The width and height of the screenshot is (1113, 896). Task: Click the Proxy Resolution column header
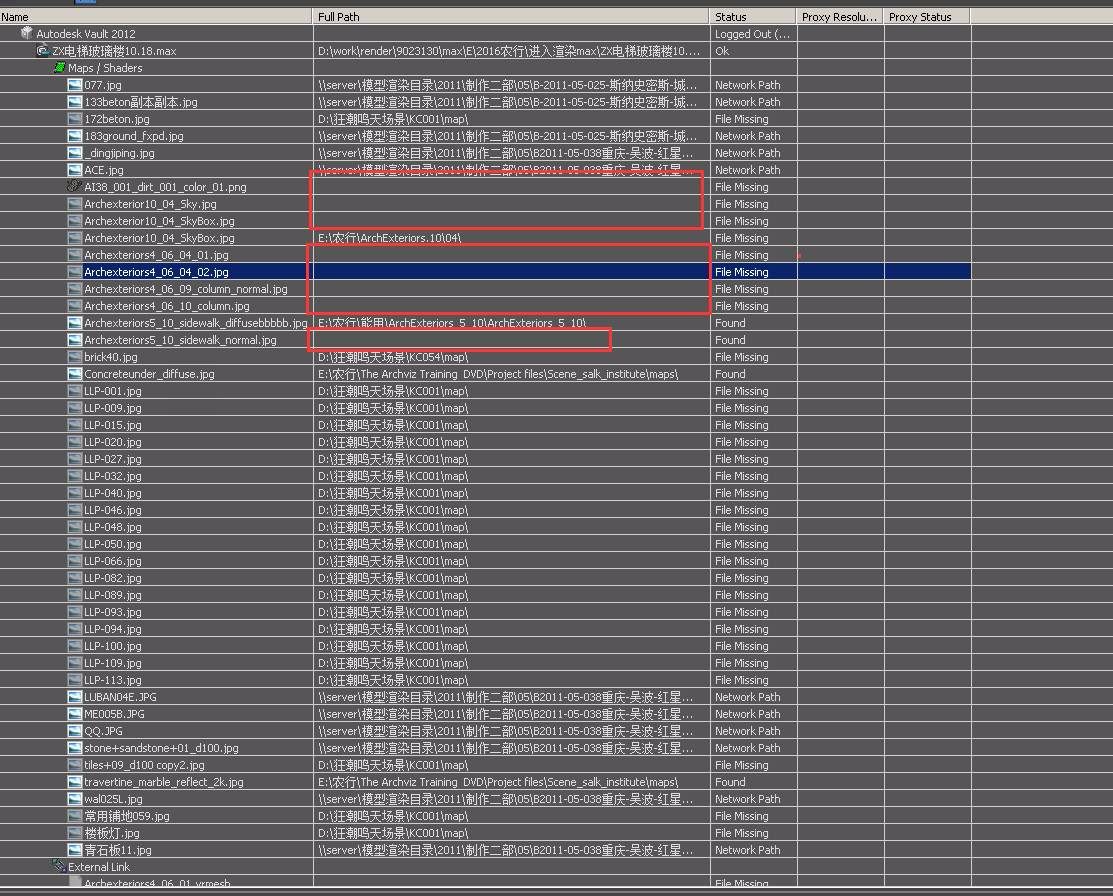(x=839, y=16)
